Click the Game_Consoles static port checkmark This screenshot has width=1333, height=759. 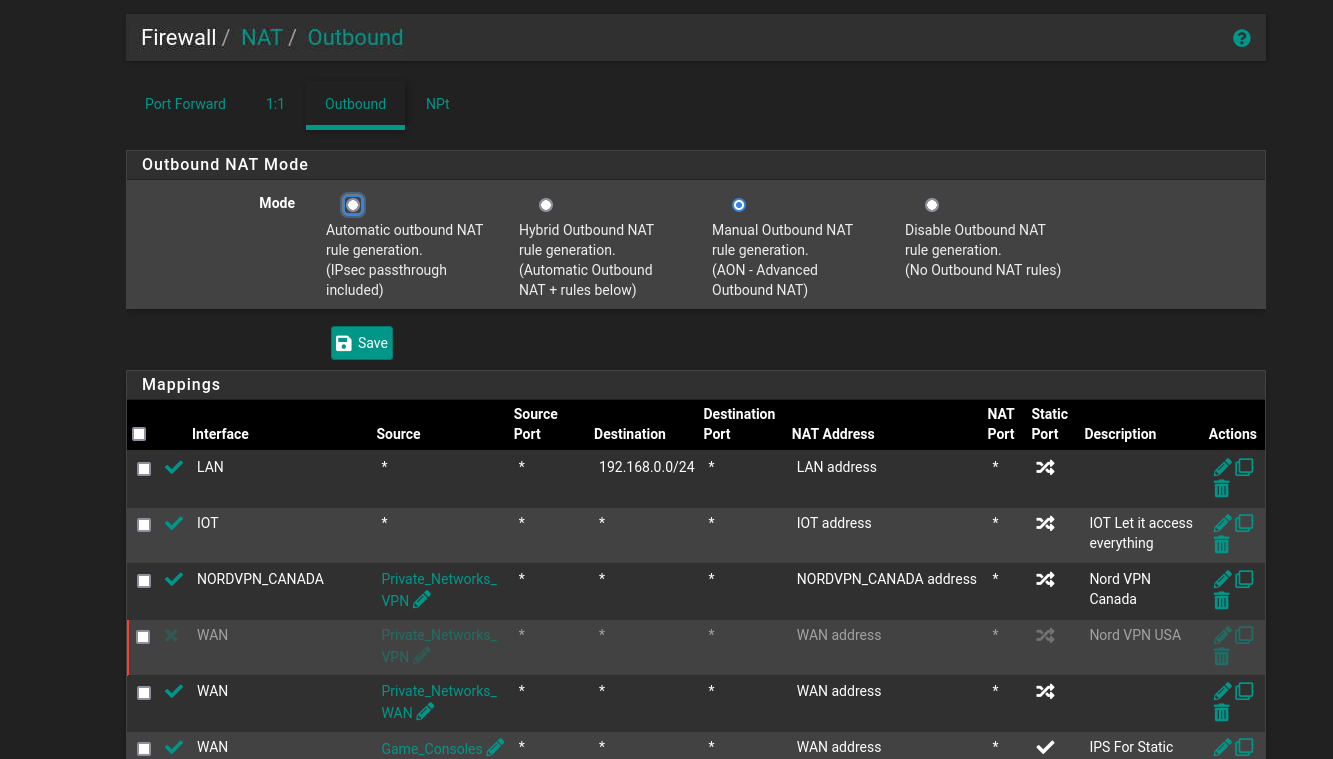pos(1045,747)
